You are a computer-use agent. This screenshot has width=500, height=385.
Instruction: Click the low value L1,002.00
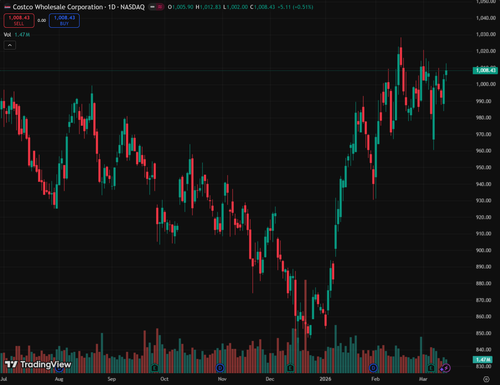(x=235, y=7)
